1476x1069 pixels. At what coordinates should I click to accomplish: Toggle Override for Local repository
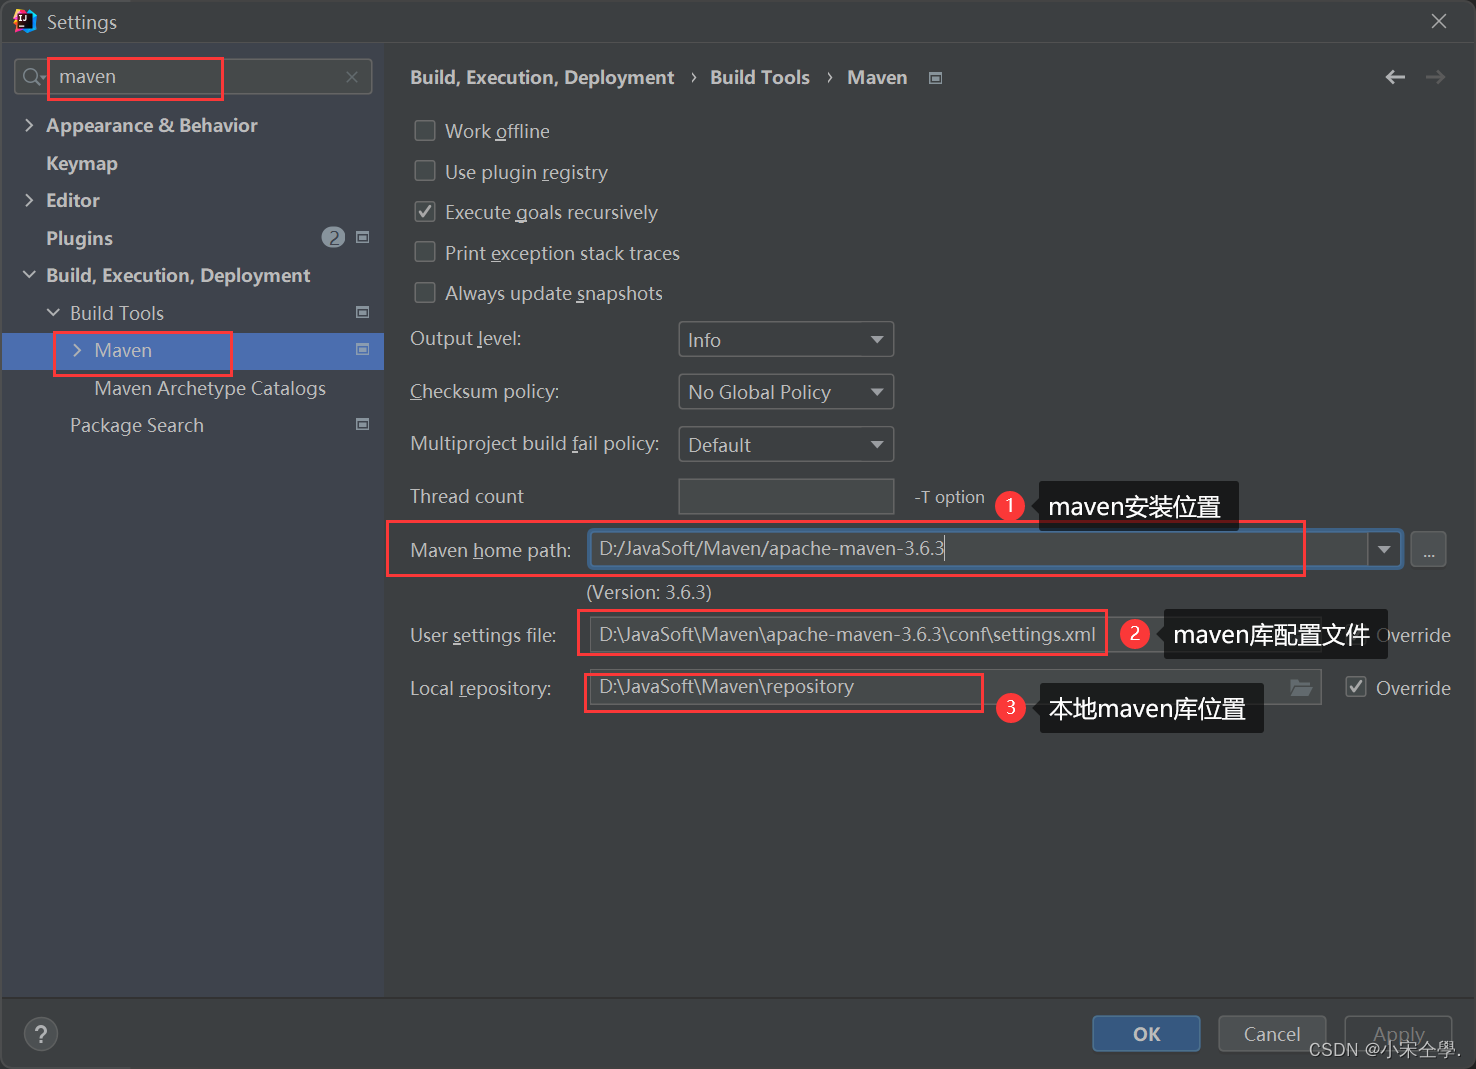(1356, 687)
